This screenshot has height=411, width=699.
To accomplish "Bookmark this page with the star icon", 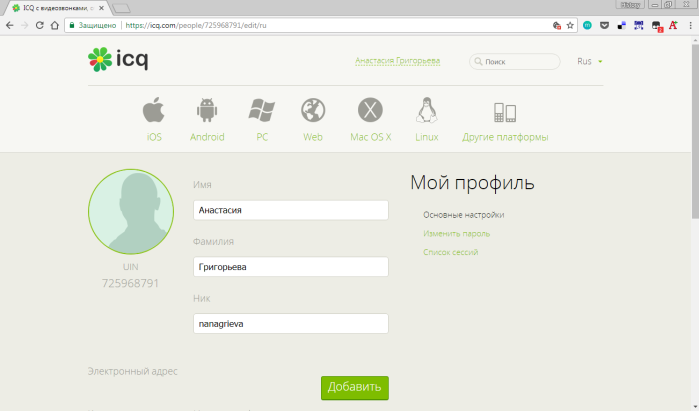I will tap(570, 25).
